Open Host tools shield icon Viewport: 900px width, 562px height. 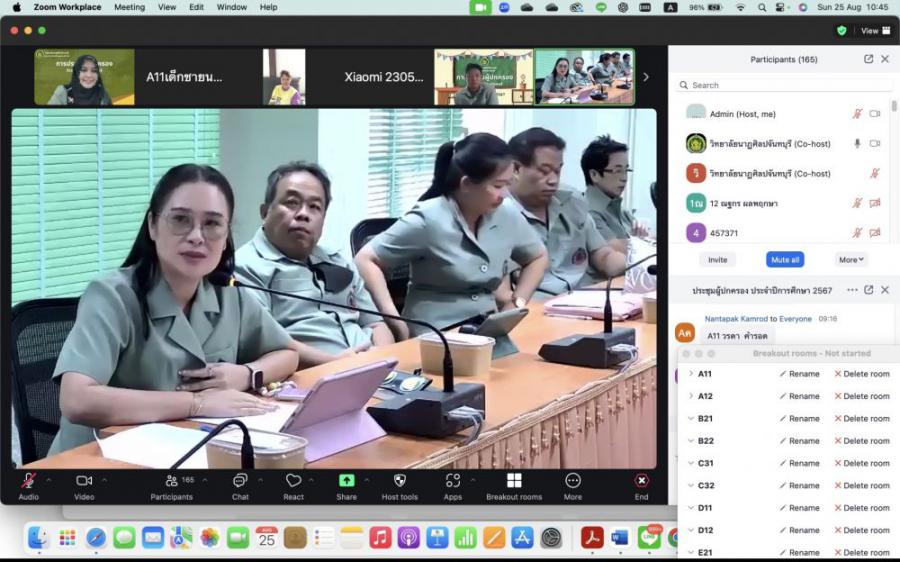click(x=399, y=481)
